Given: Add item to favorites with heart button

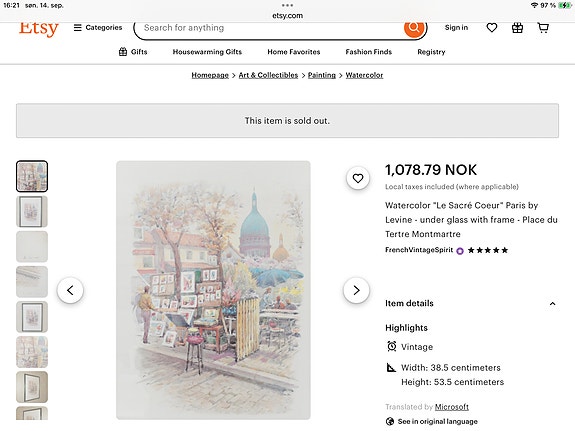Looking at the screenshot, I should point(358,178).
